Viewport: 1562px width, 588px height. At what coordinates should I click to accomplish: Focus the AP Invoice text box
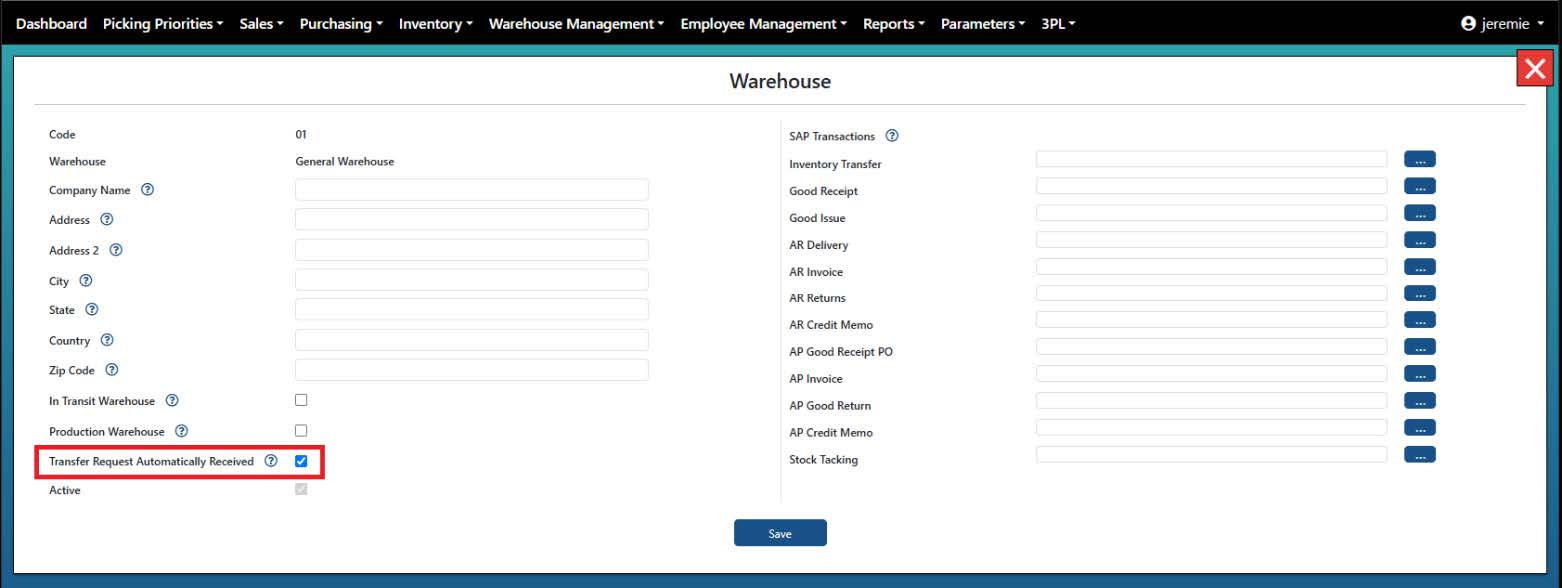(x=1211, y=374)
